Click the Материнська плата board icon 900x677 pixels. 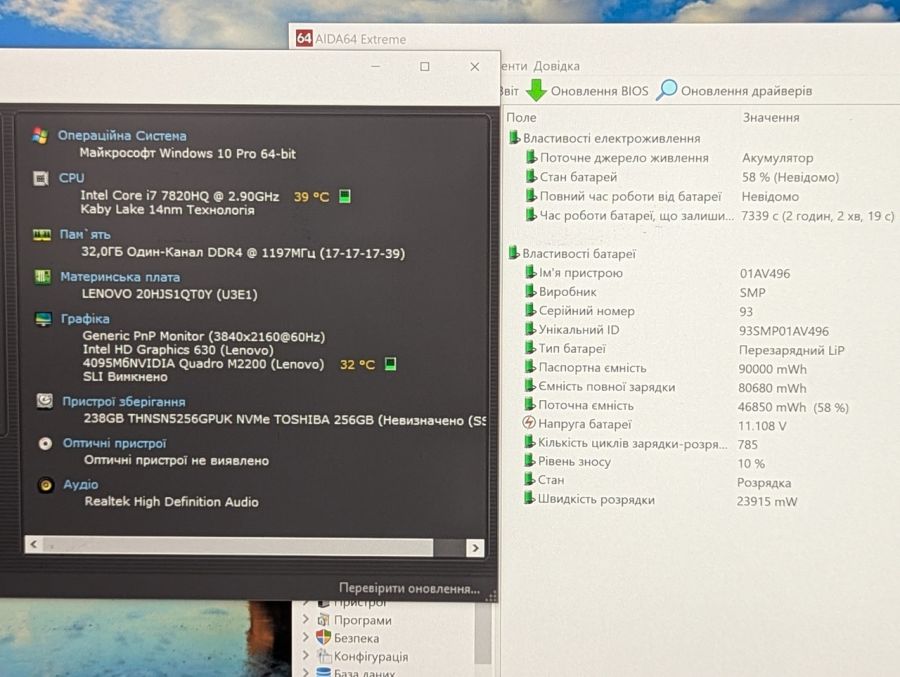(42, 277)
